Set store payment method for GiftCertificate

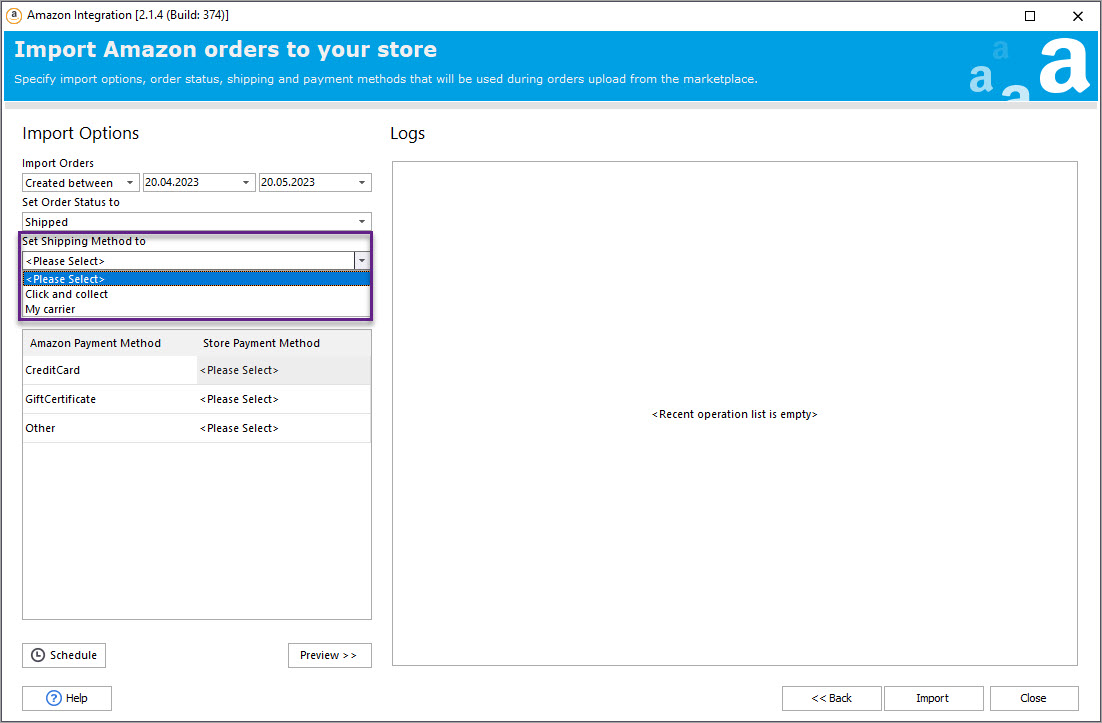tap(283, 399)
